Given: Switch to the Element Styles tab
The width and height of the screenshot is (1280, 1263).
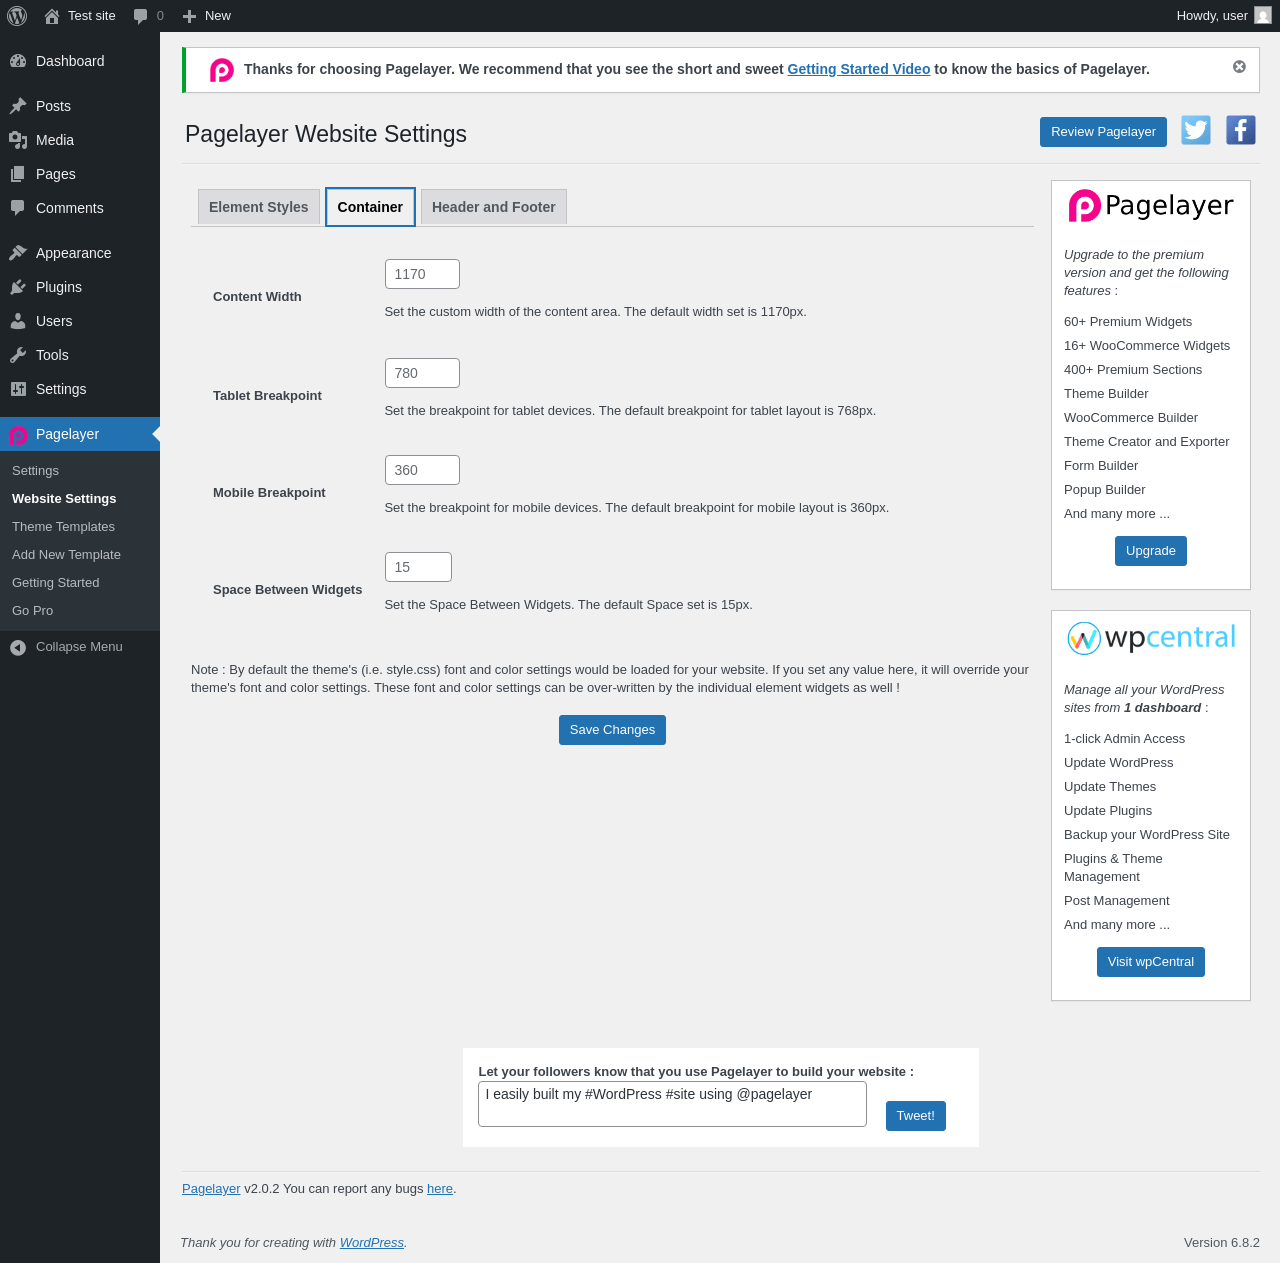Looking at the screenshot, I should click(x=259, y=207).
